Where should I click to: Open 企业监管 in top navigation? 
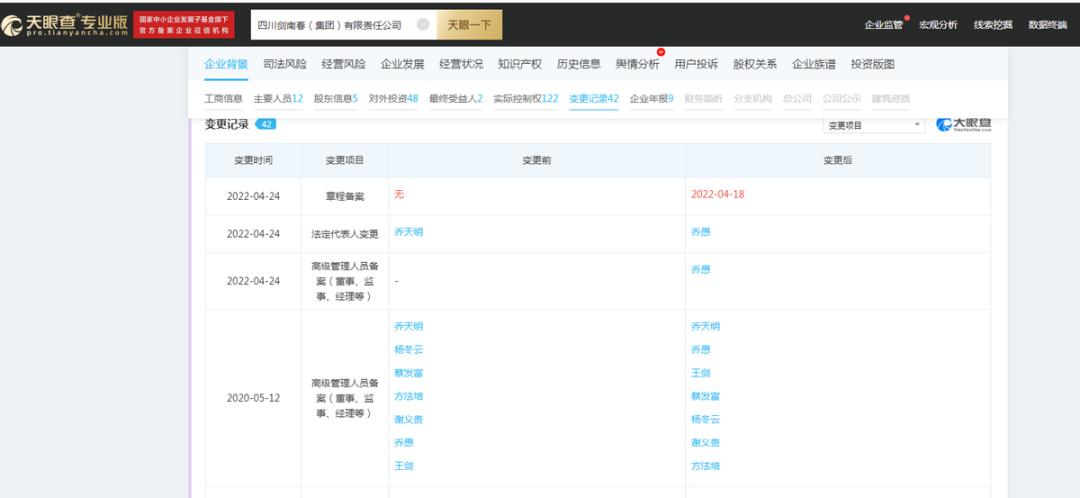coord(884,25)
